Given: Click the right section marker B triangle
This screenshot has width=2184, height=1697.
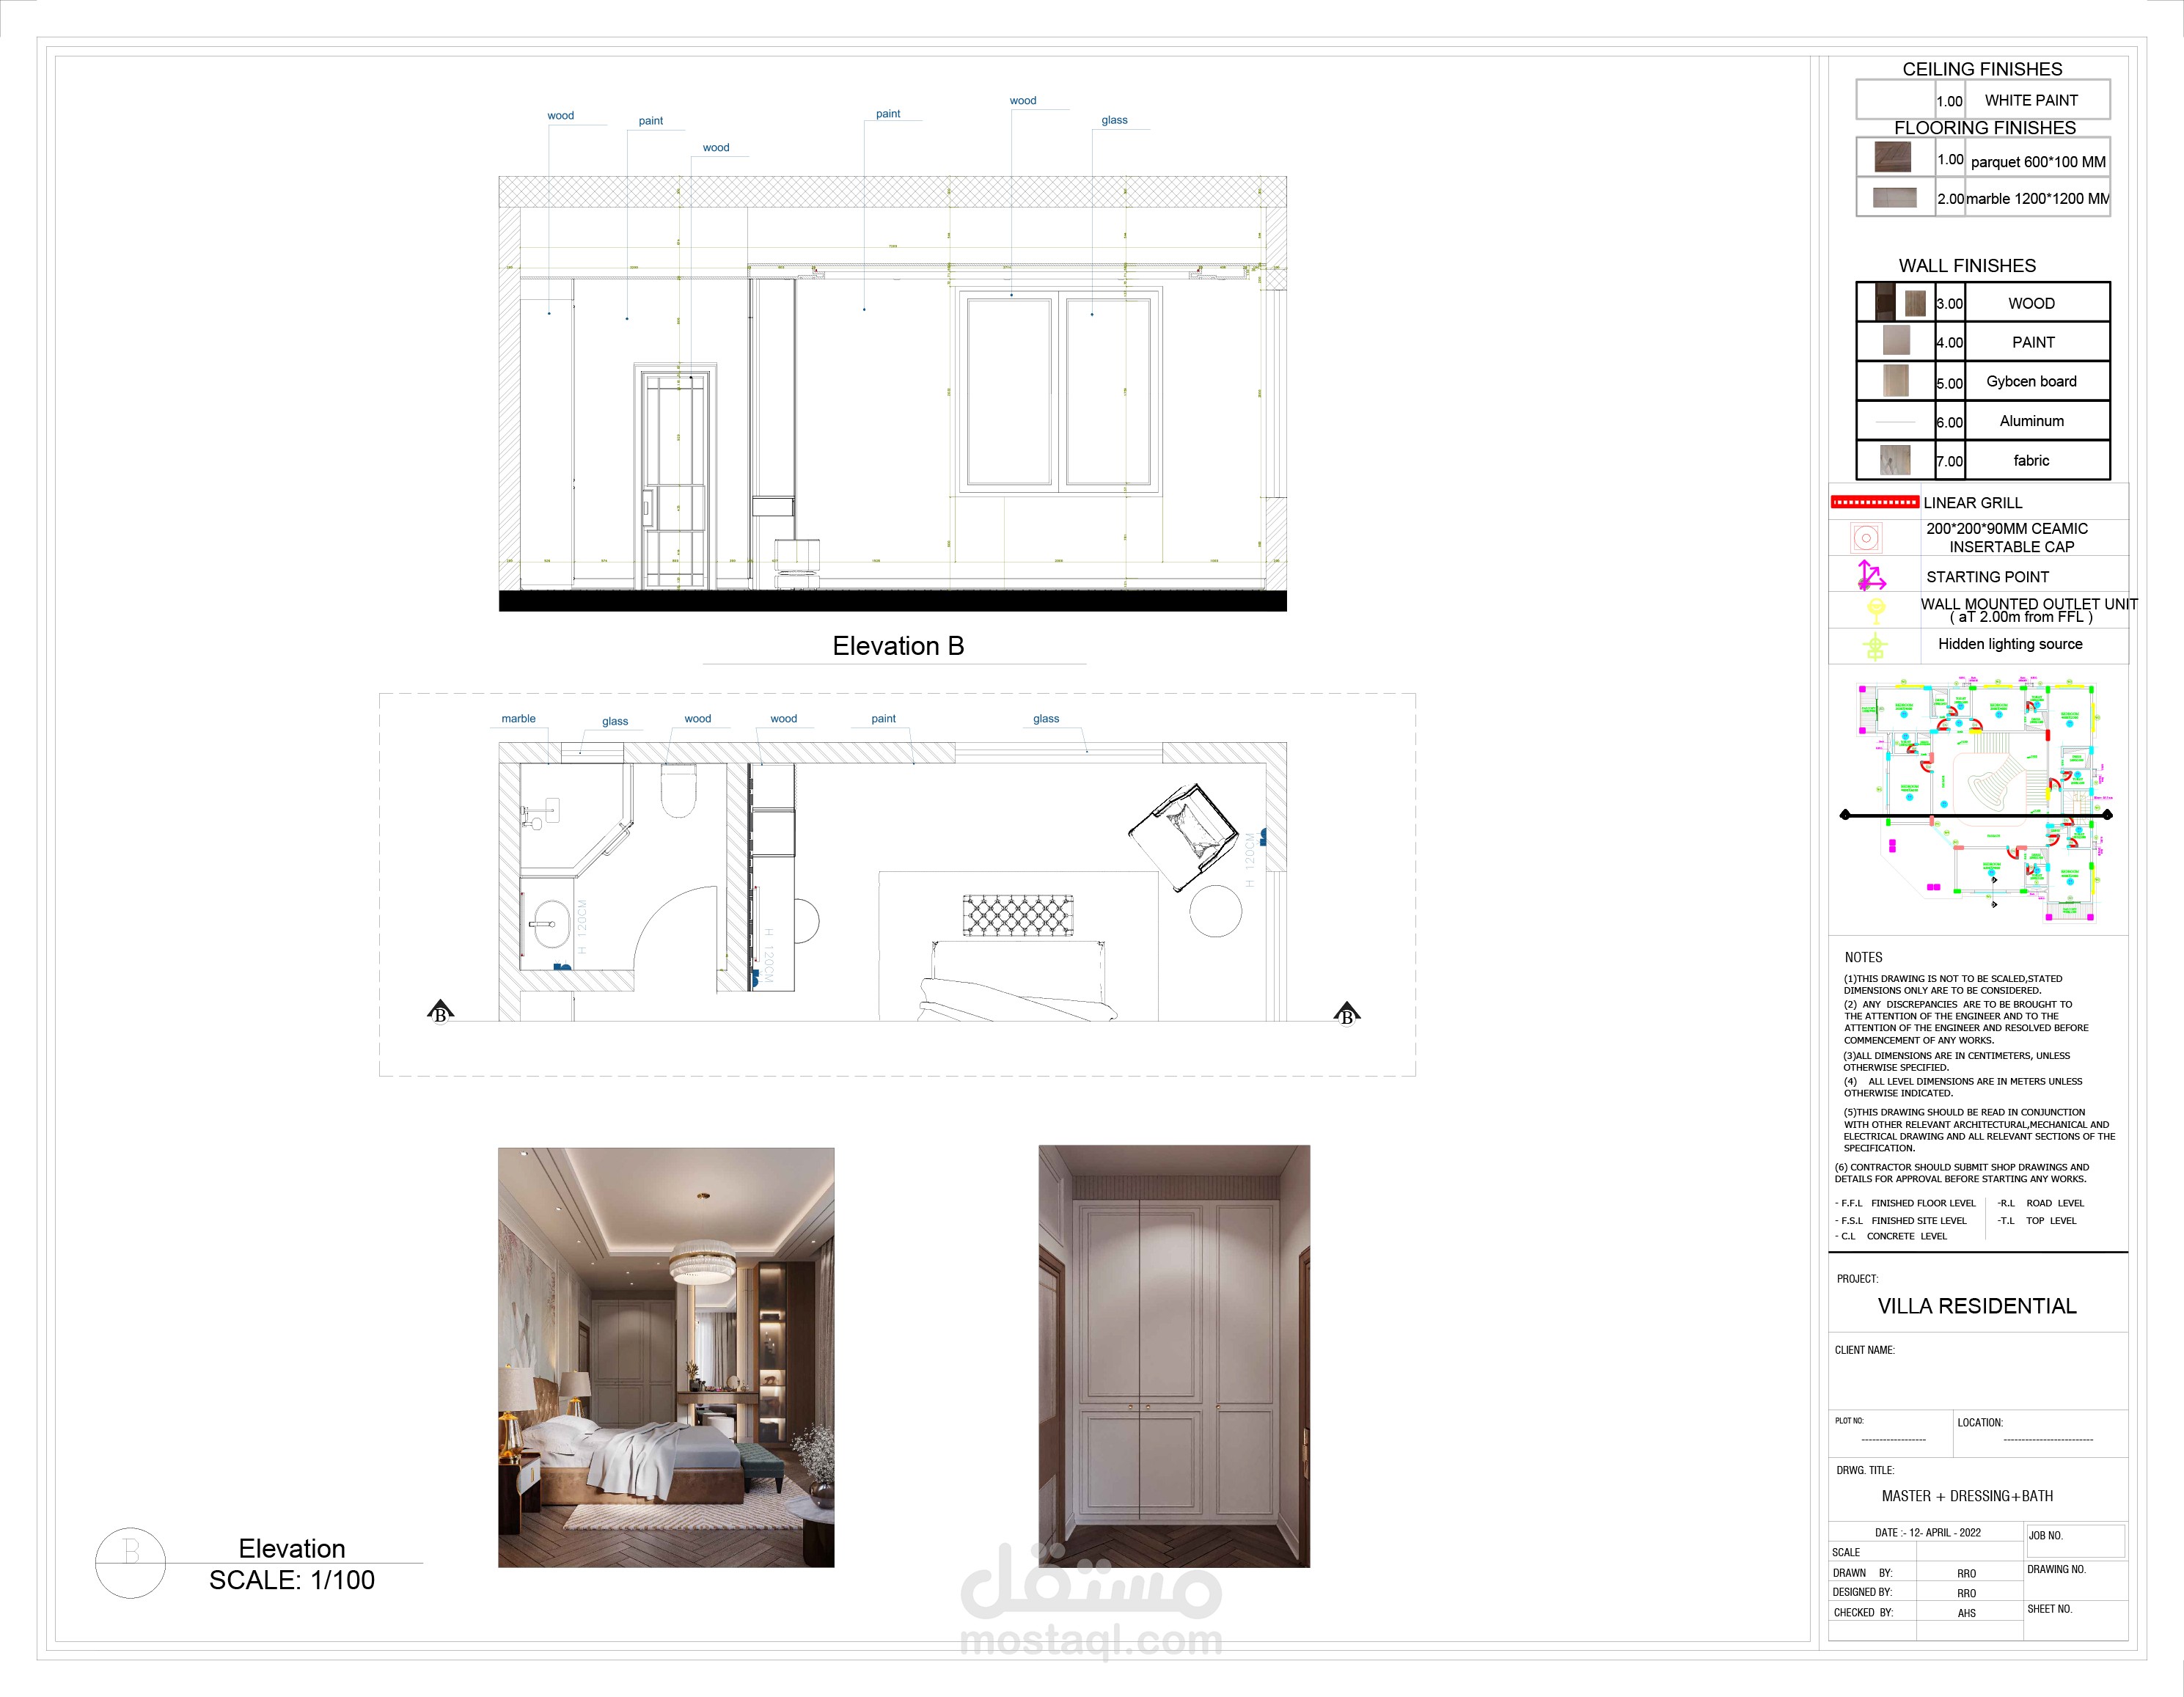Looking at the screenshot, I should [1346, 1013].
